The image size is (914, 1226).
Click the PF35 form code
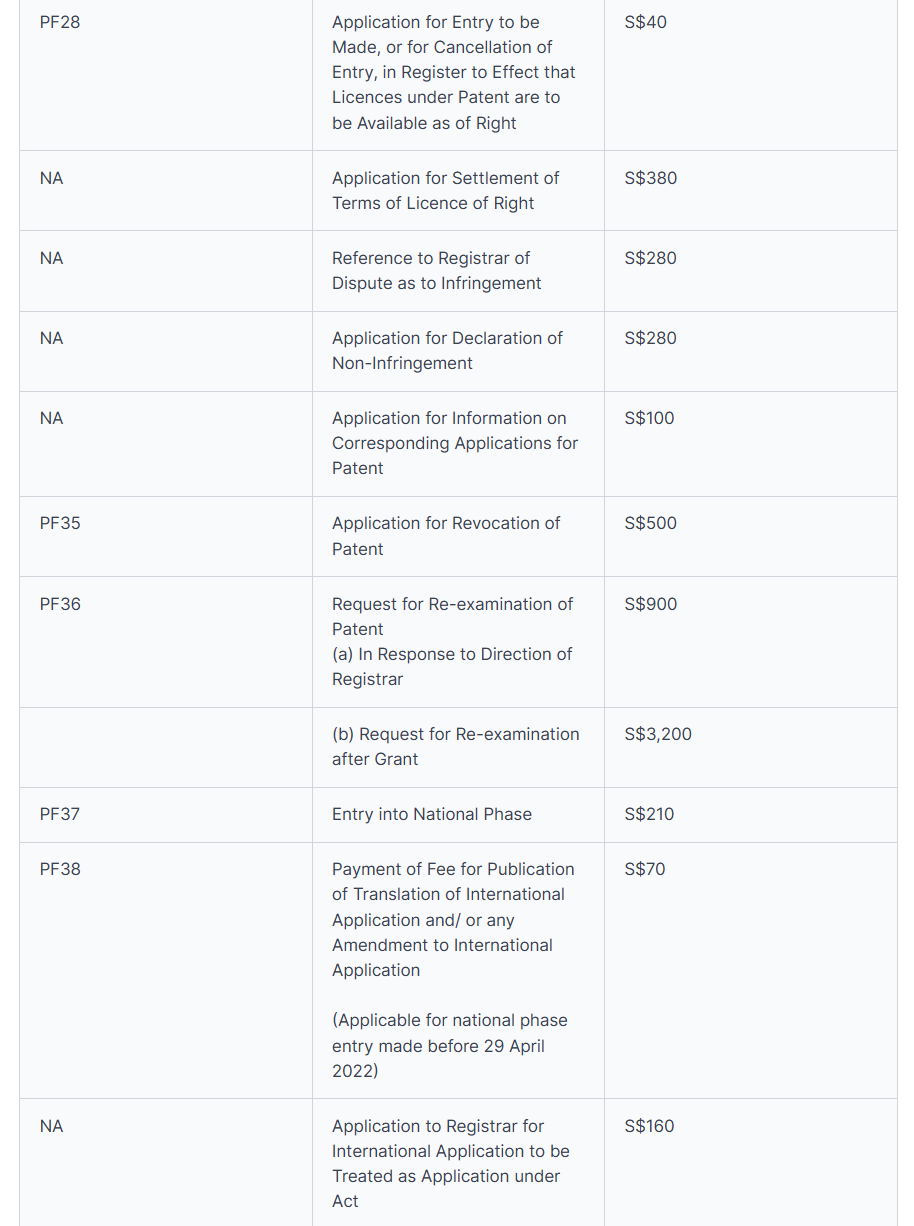pos(60,523)
